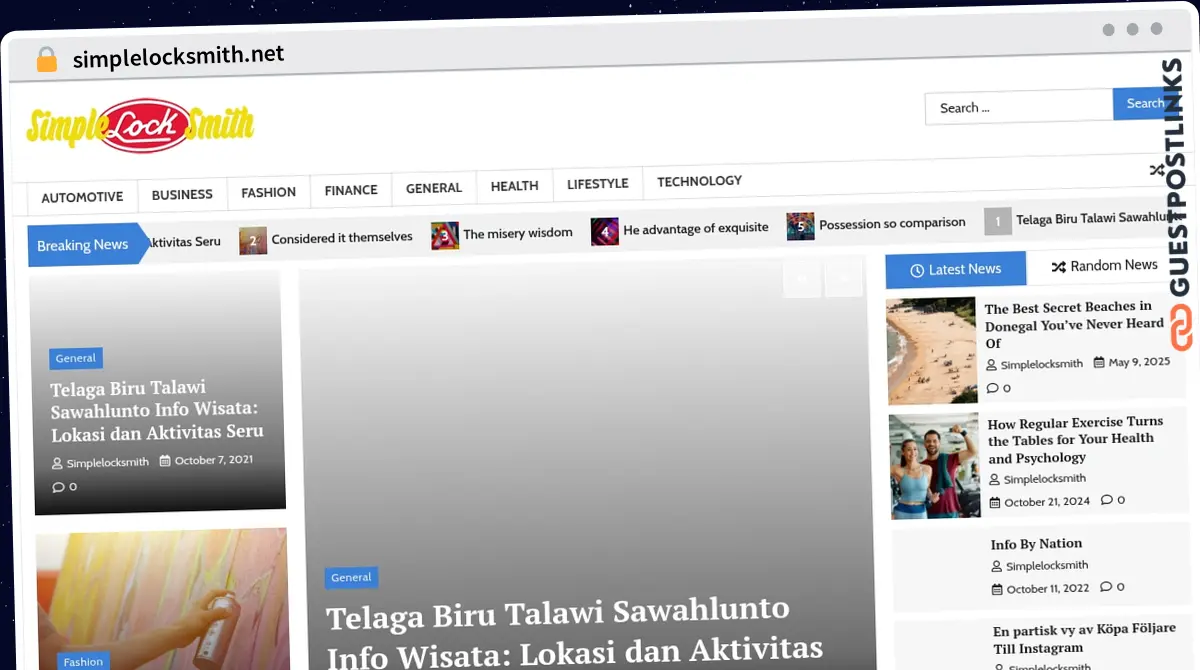Switch to the Latest News tab
1200x670 pixels.
click(x=955, y=269)
